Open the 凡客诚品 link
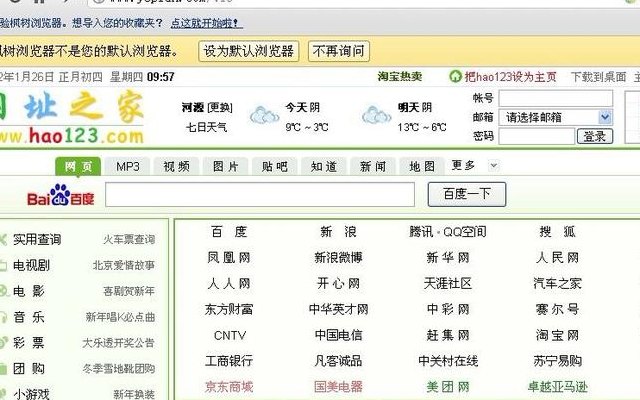The image size is (640, 400). (338, 361)
